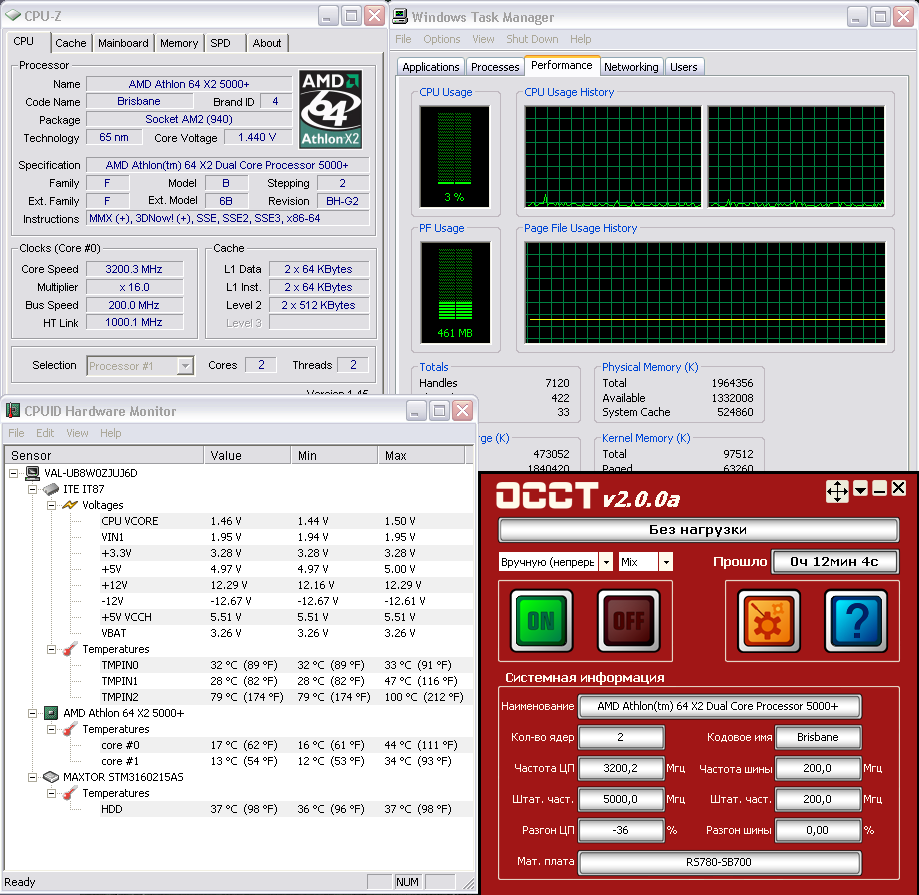Open View menu in Hardware Monitor
The width and height of the screenshot is (919, 895).
[77, 433]
